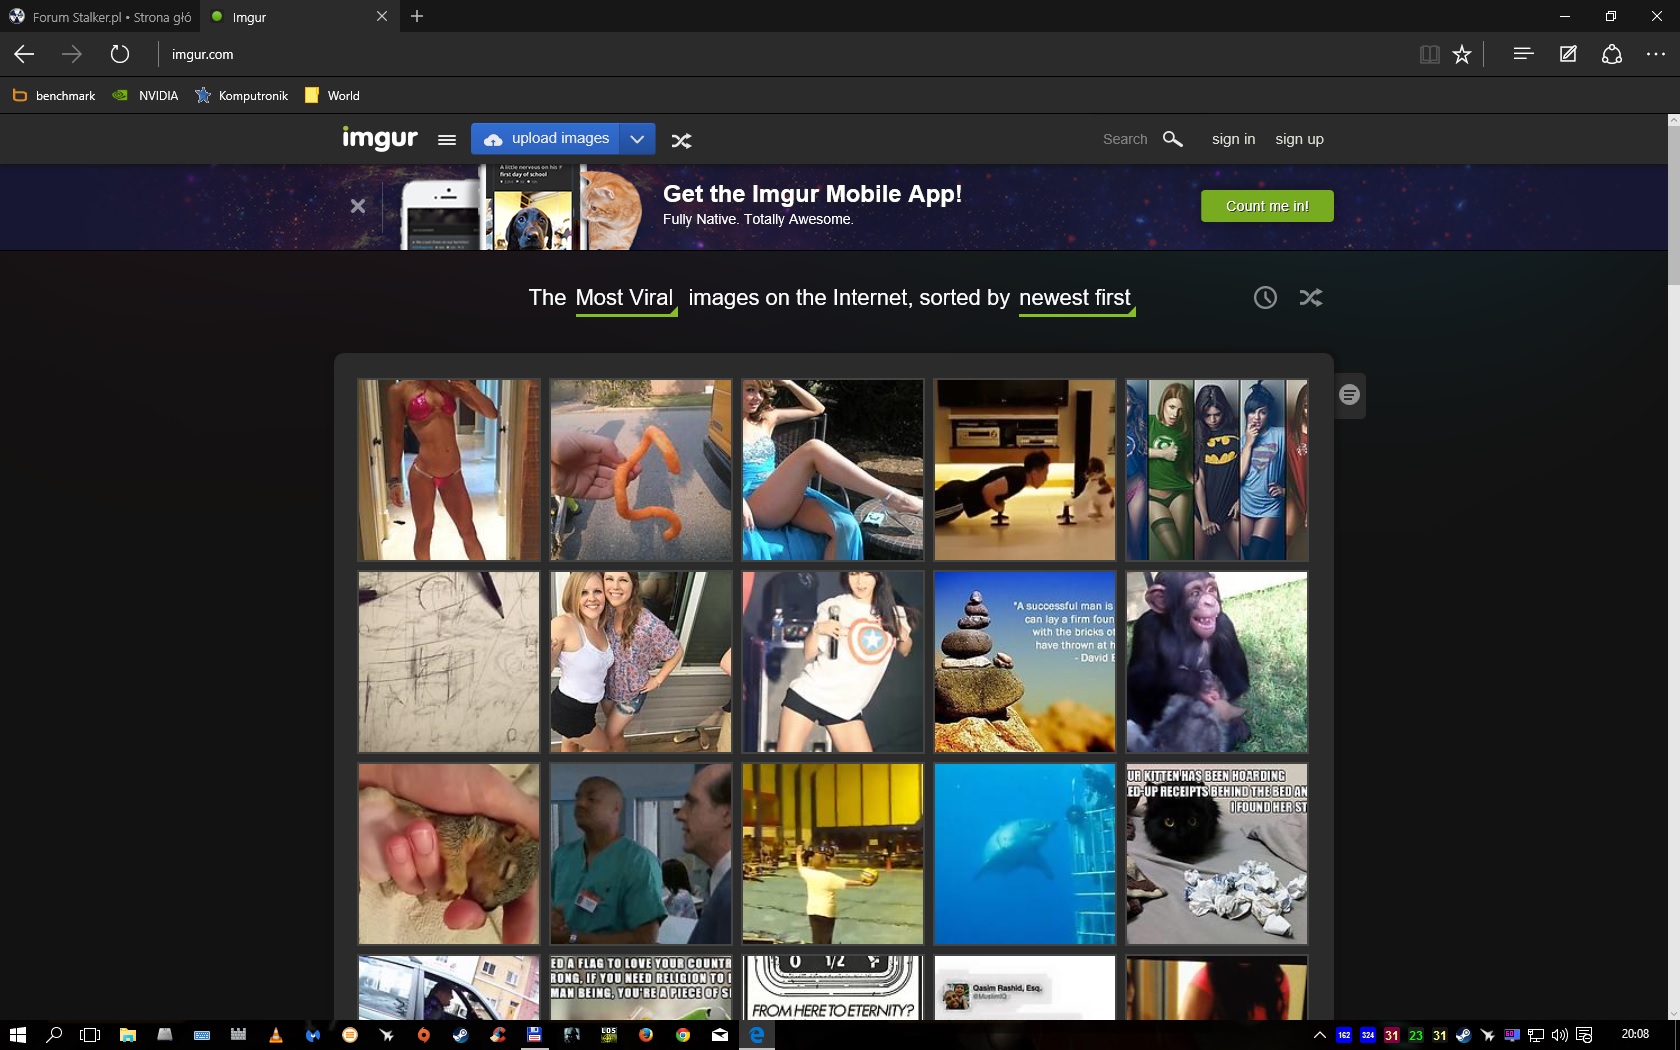Viewport: 1680px width, 1050px height.
Task: Click the upload images button
Action: point(545,139)
